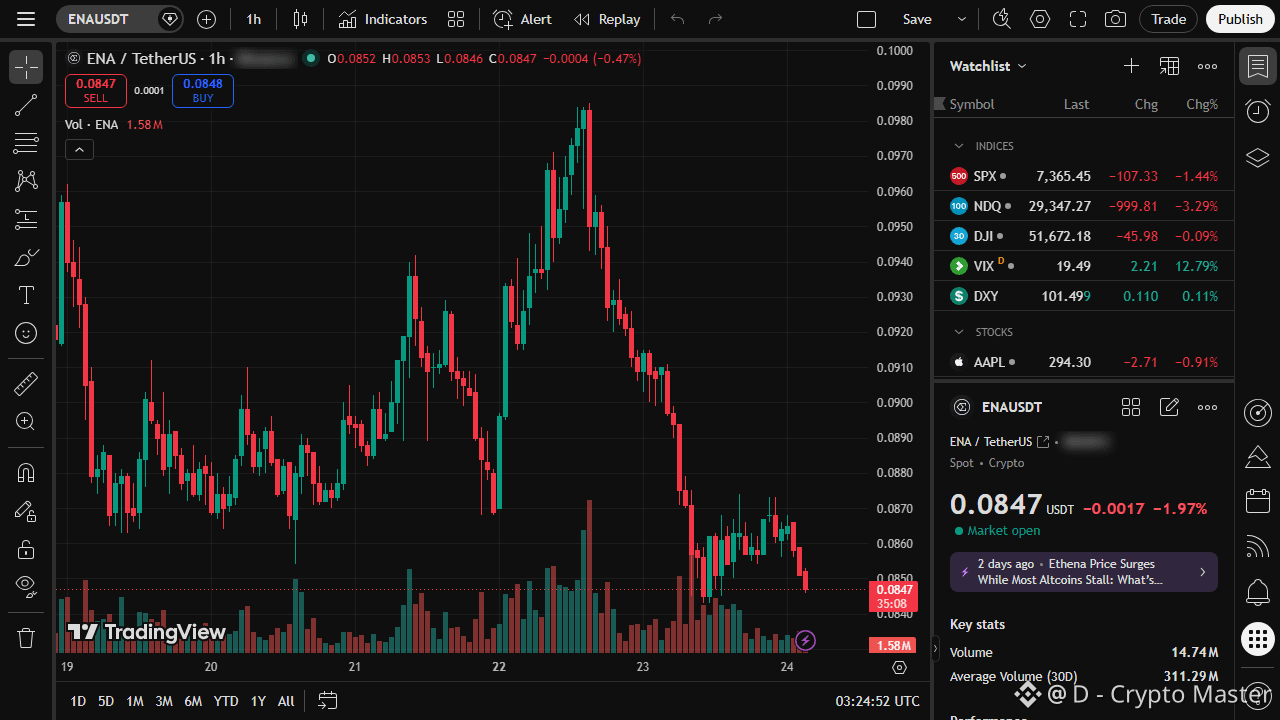
Task: Select the 1D time range
Action: point(78,701)
